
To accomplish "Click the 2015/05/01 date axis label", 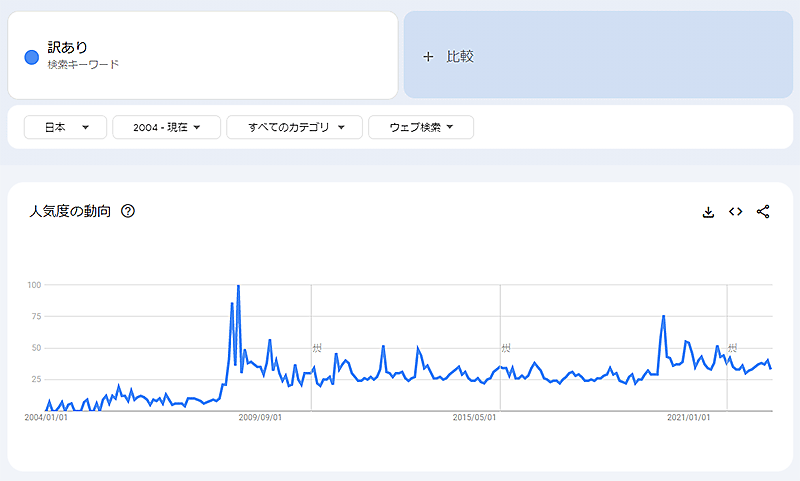I will tap(476, 417).
